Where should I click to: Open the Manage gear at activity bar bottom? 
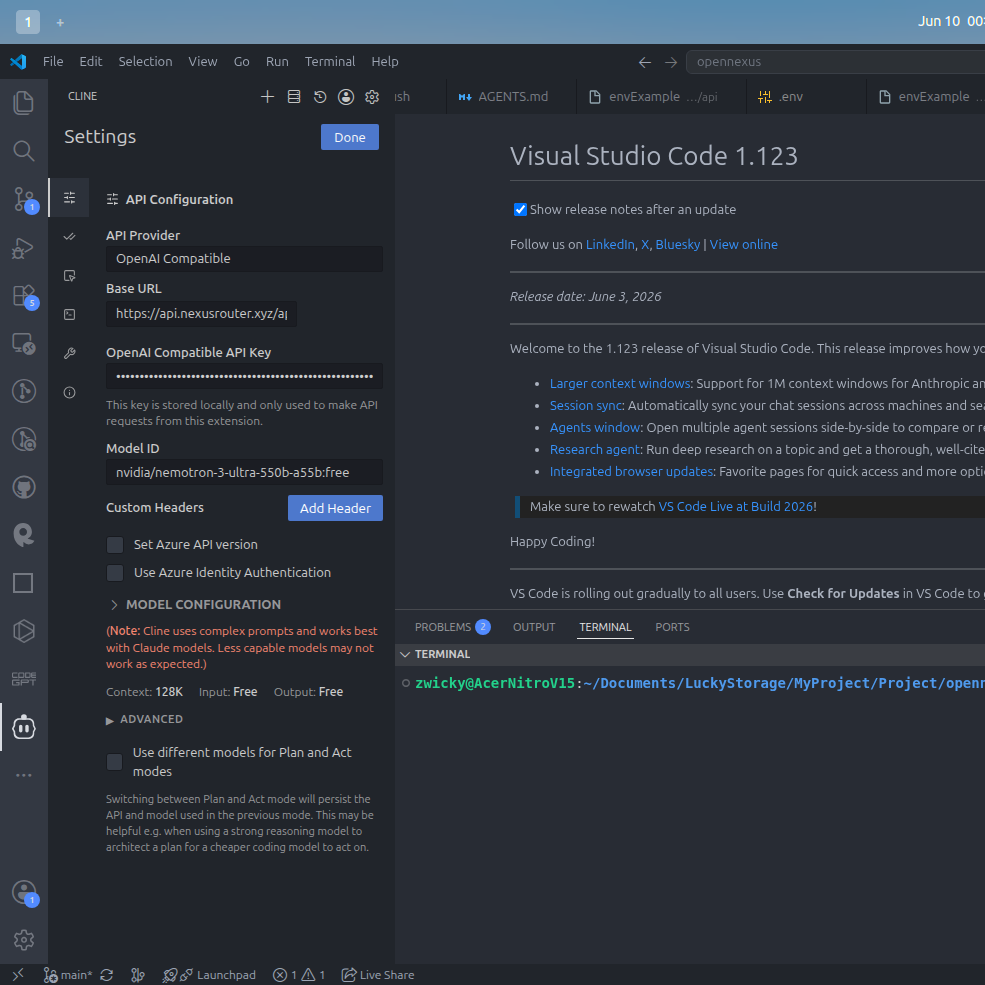click(24, 940)
